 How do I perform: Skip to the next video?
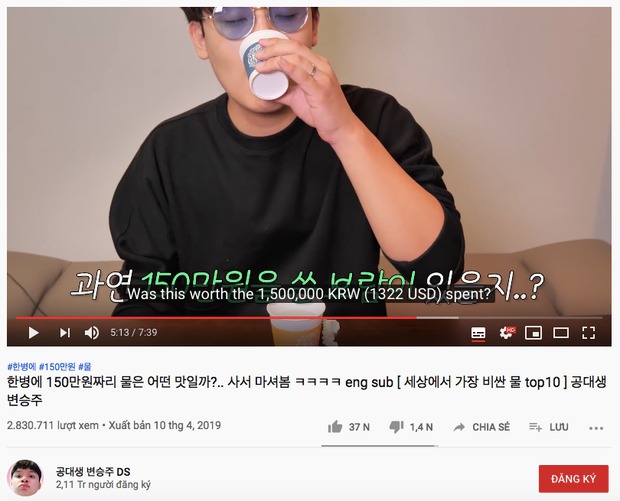[65, 333]
